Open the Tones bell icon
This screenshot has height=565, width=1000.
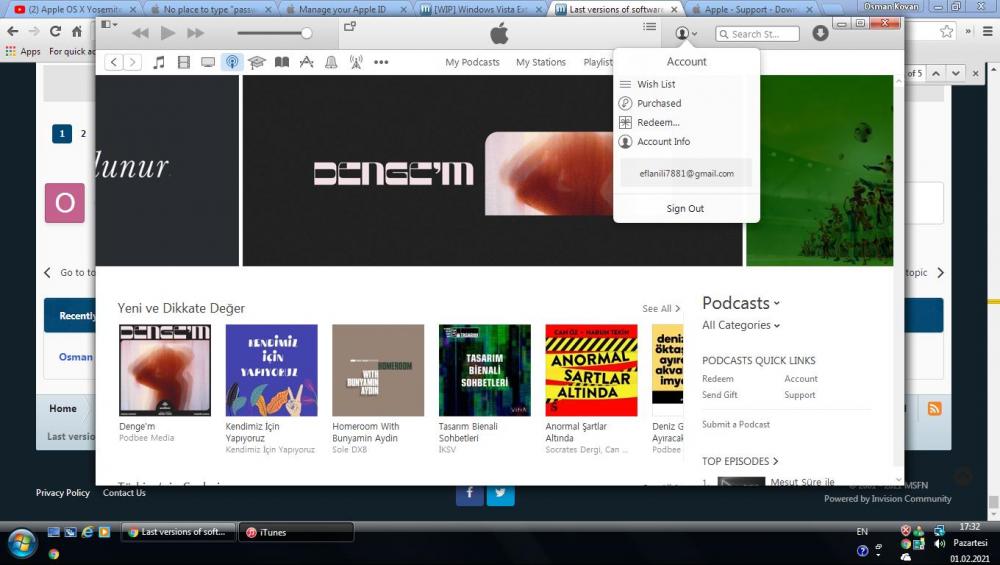click(x=331, y=62)
